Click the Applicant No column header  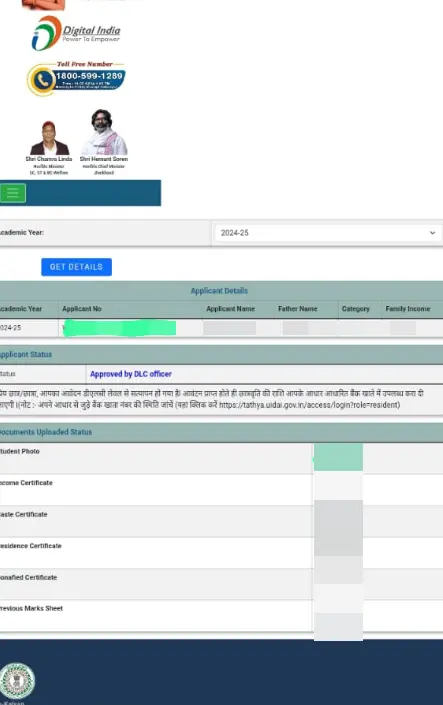coord(82,309)
